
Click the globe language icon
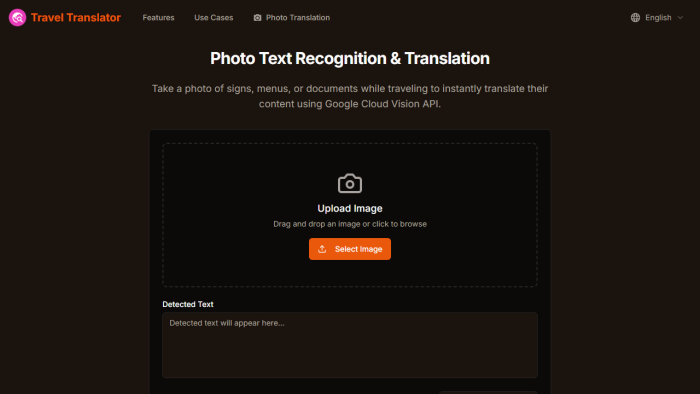click(x=635, y=17)
